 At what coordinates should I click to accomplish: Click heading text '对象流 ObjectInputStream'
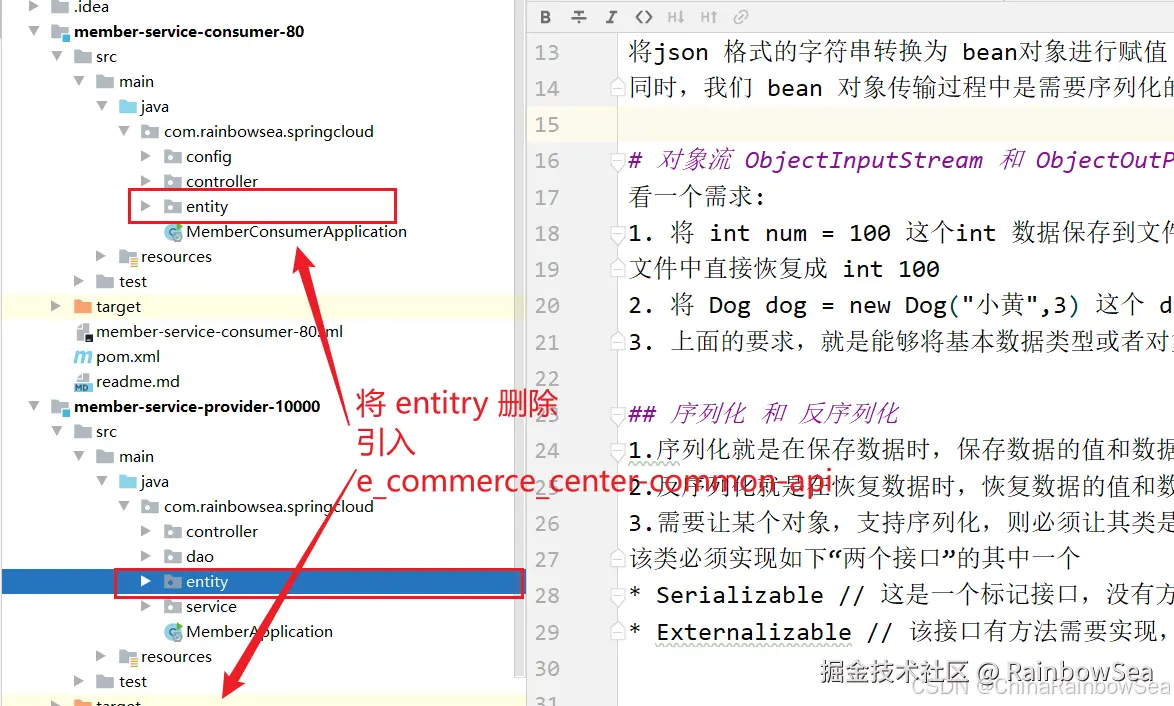[x=820, y=160]
